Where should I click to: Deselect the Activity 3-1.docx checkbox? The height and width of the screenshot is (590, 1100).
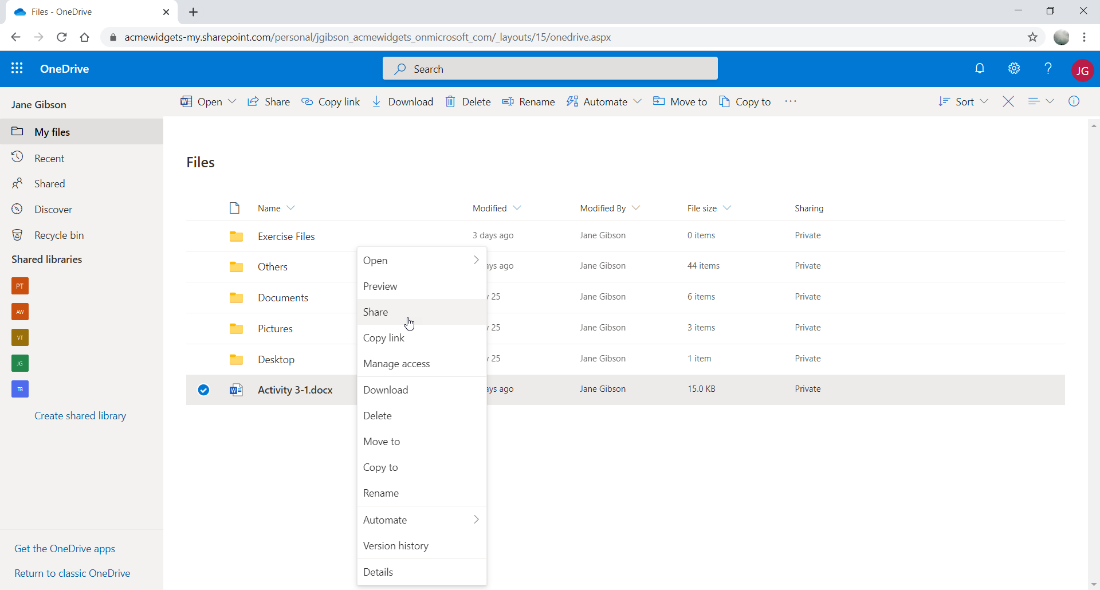(204, 389)
